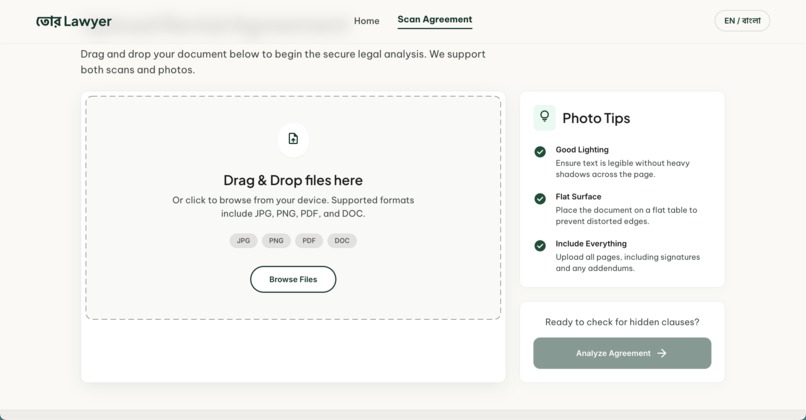
Task: Click the Flat Surface tip title
Action: (x=578, y=196)
